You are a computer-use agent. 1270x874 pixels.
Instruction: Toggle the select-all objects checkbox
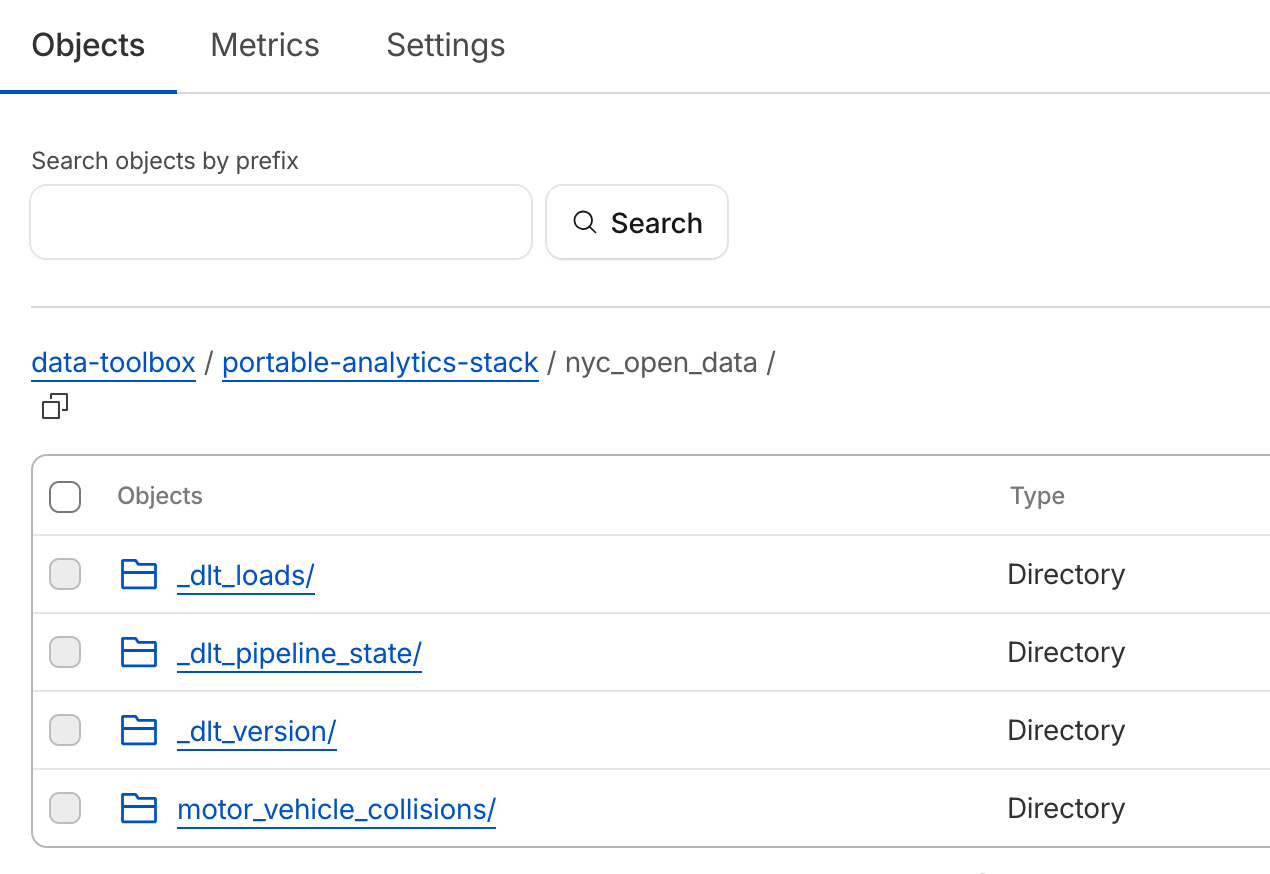tap(65, 496)
